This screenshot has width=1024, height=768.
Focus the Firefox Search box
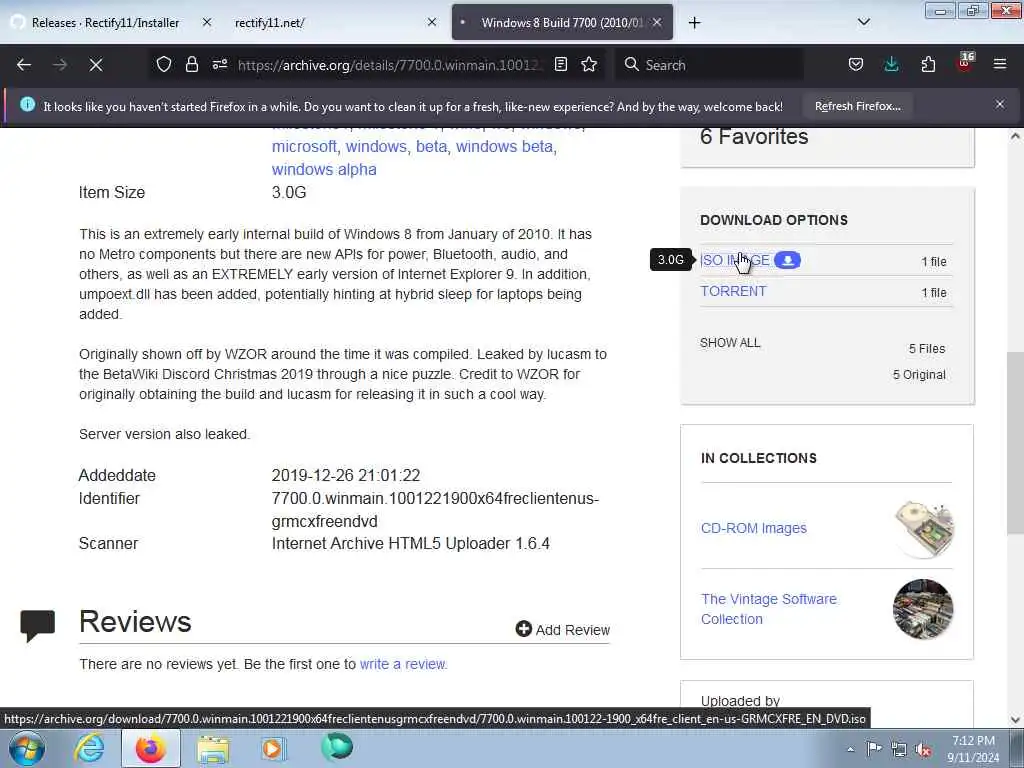pyautogui.click(x=709, y=65)
